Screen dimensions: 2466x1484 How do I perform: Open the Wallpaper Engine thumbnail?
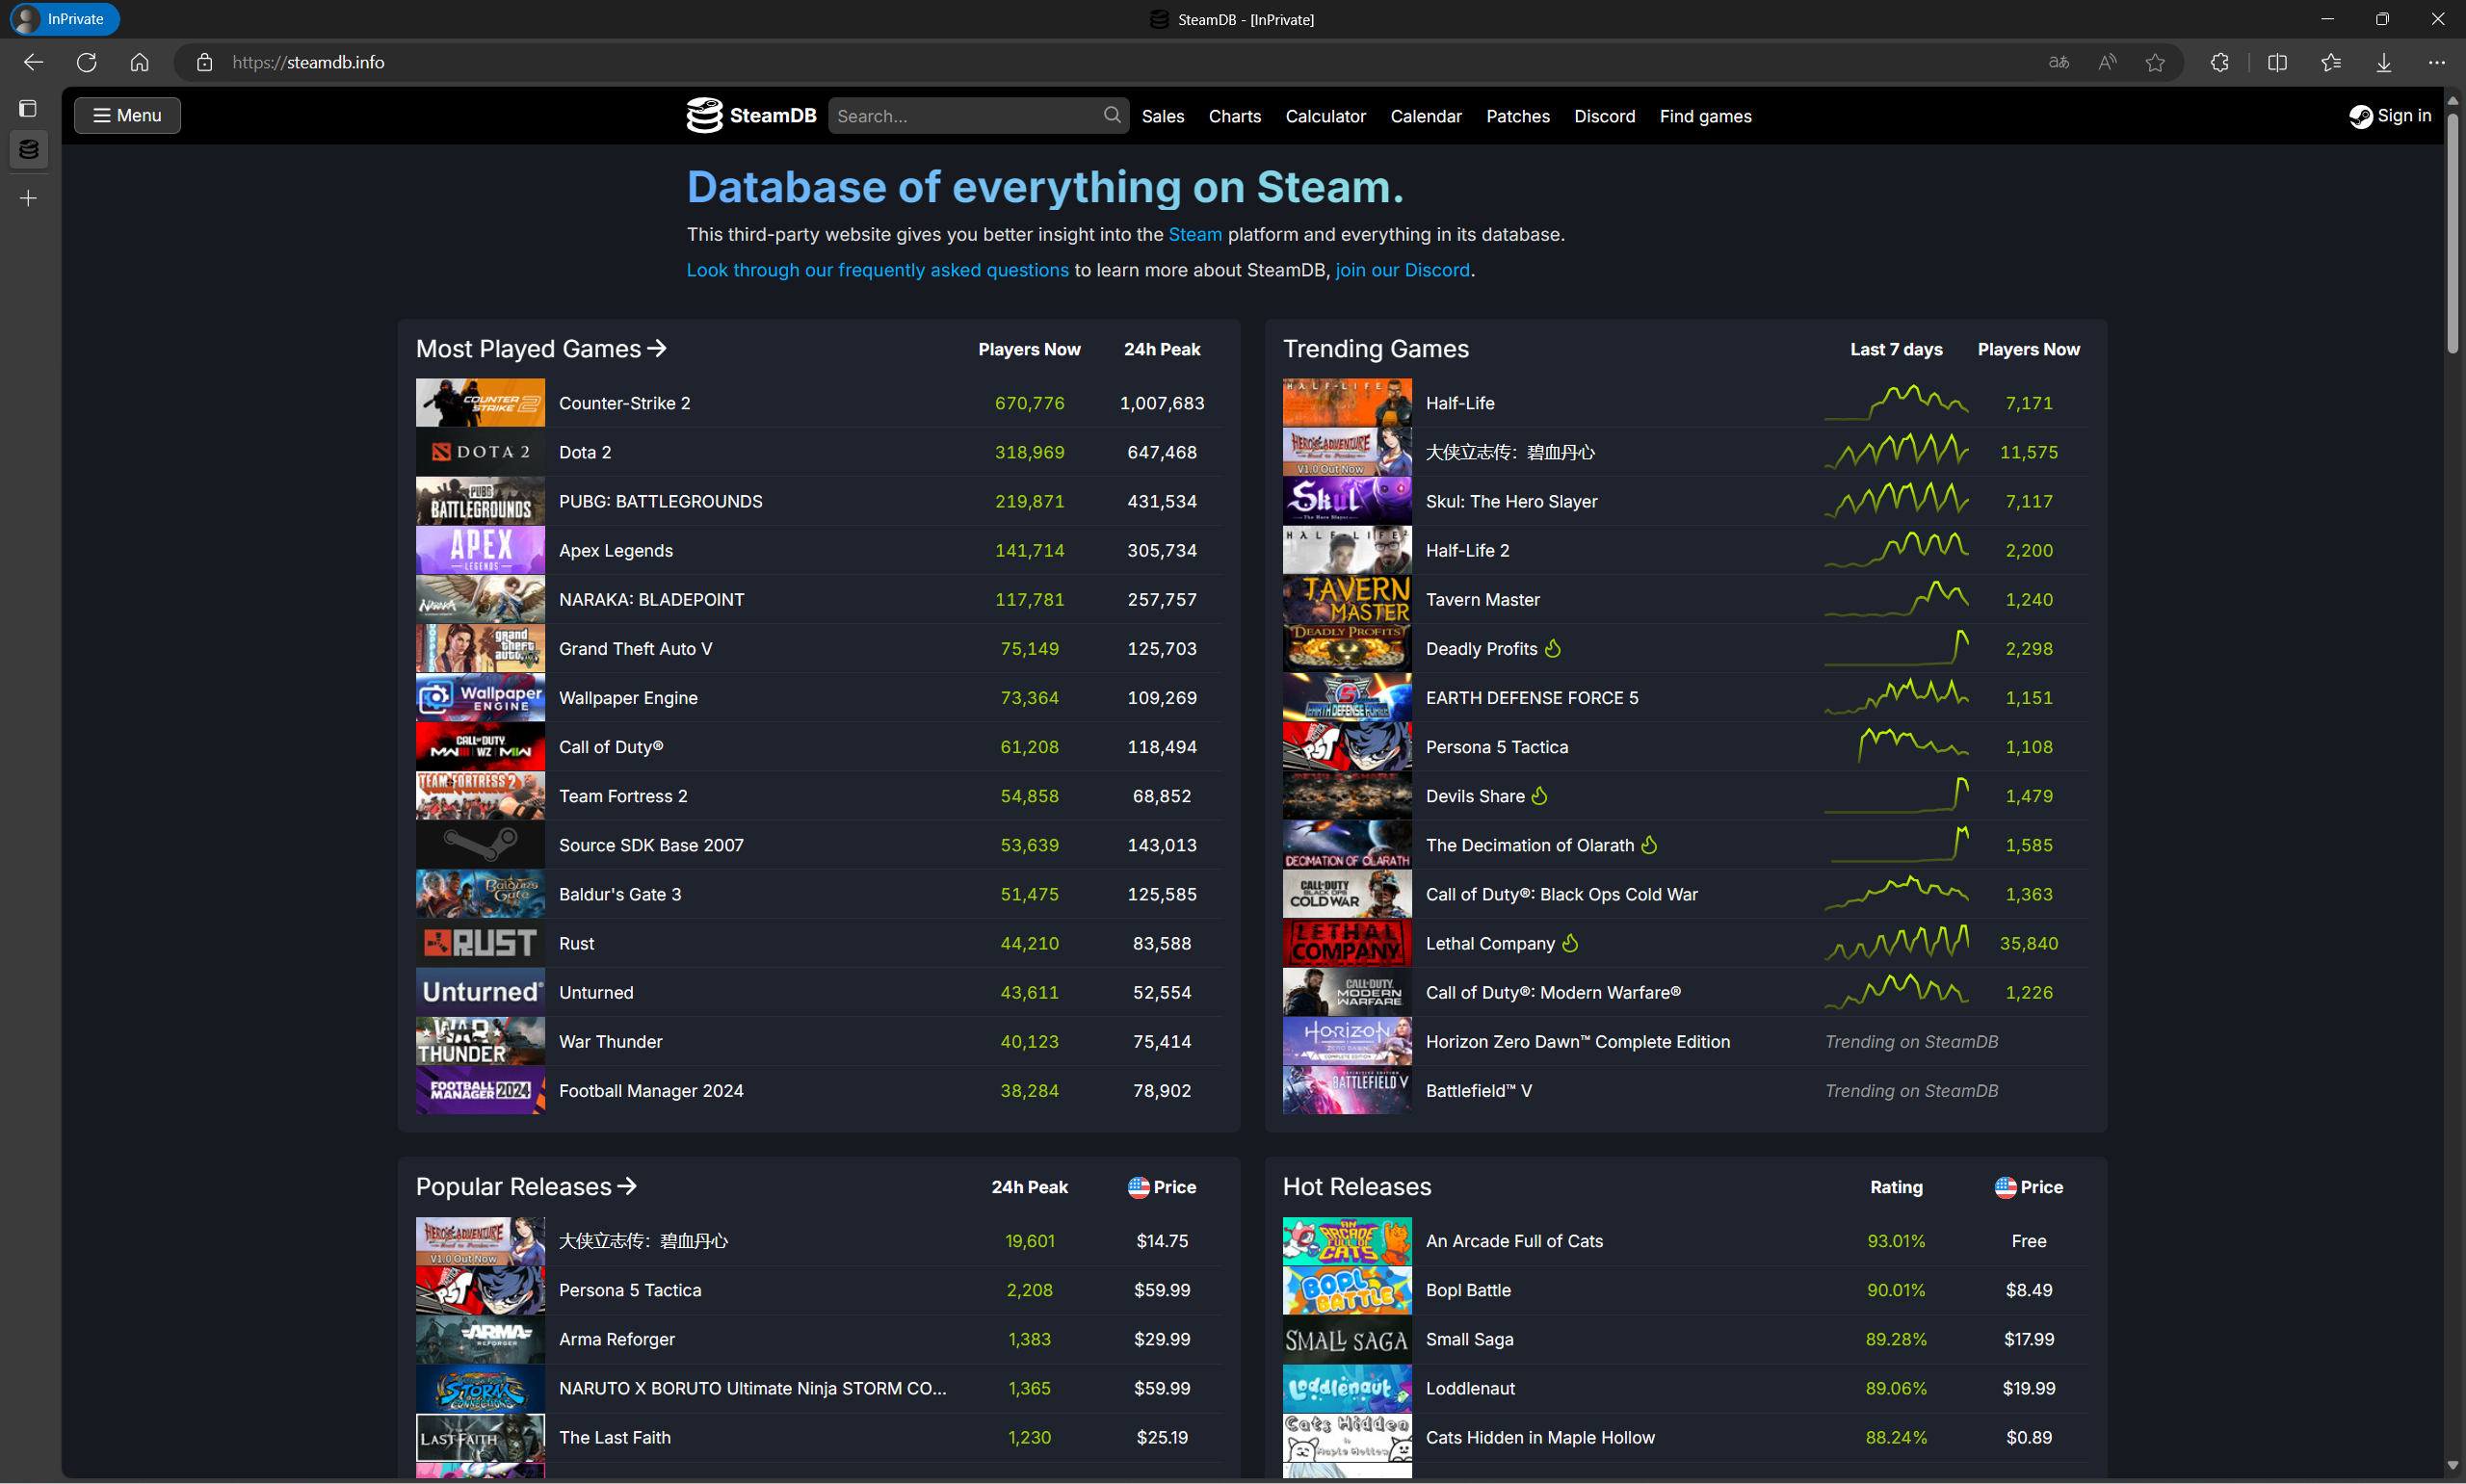(x=480, y=697)
